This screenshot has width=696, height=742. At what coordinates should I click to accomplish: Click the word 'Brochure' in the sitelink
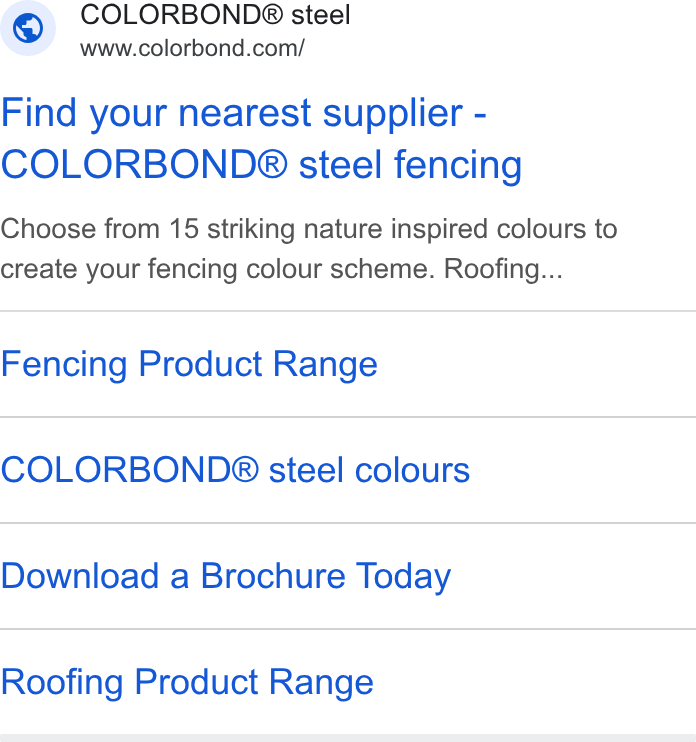pyautogui.click(x=273, y=575)
